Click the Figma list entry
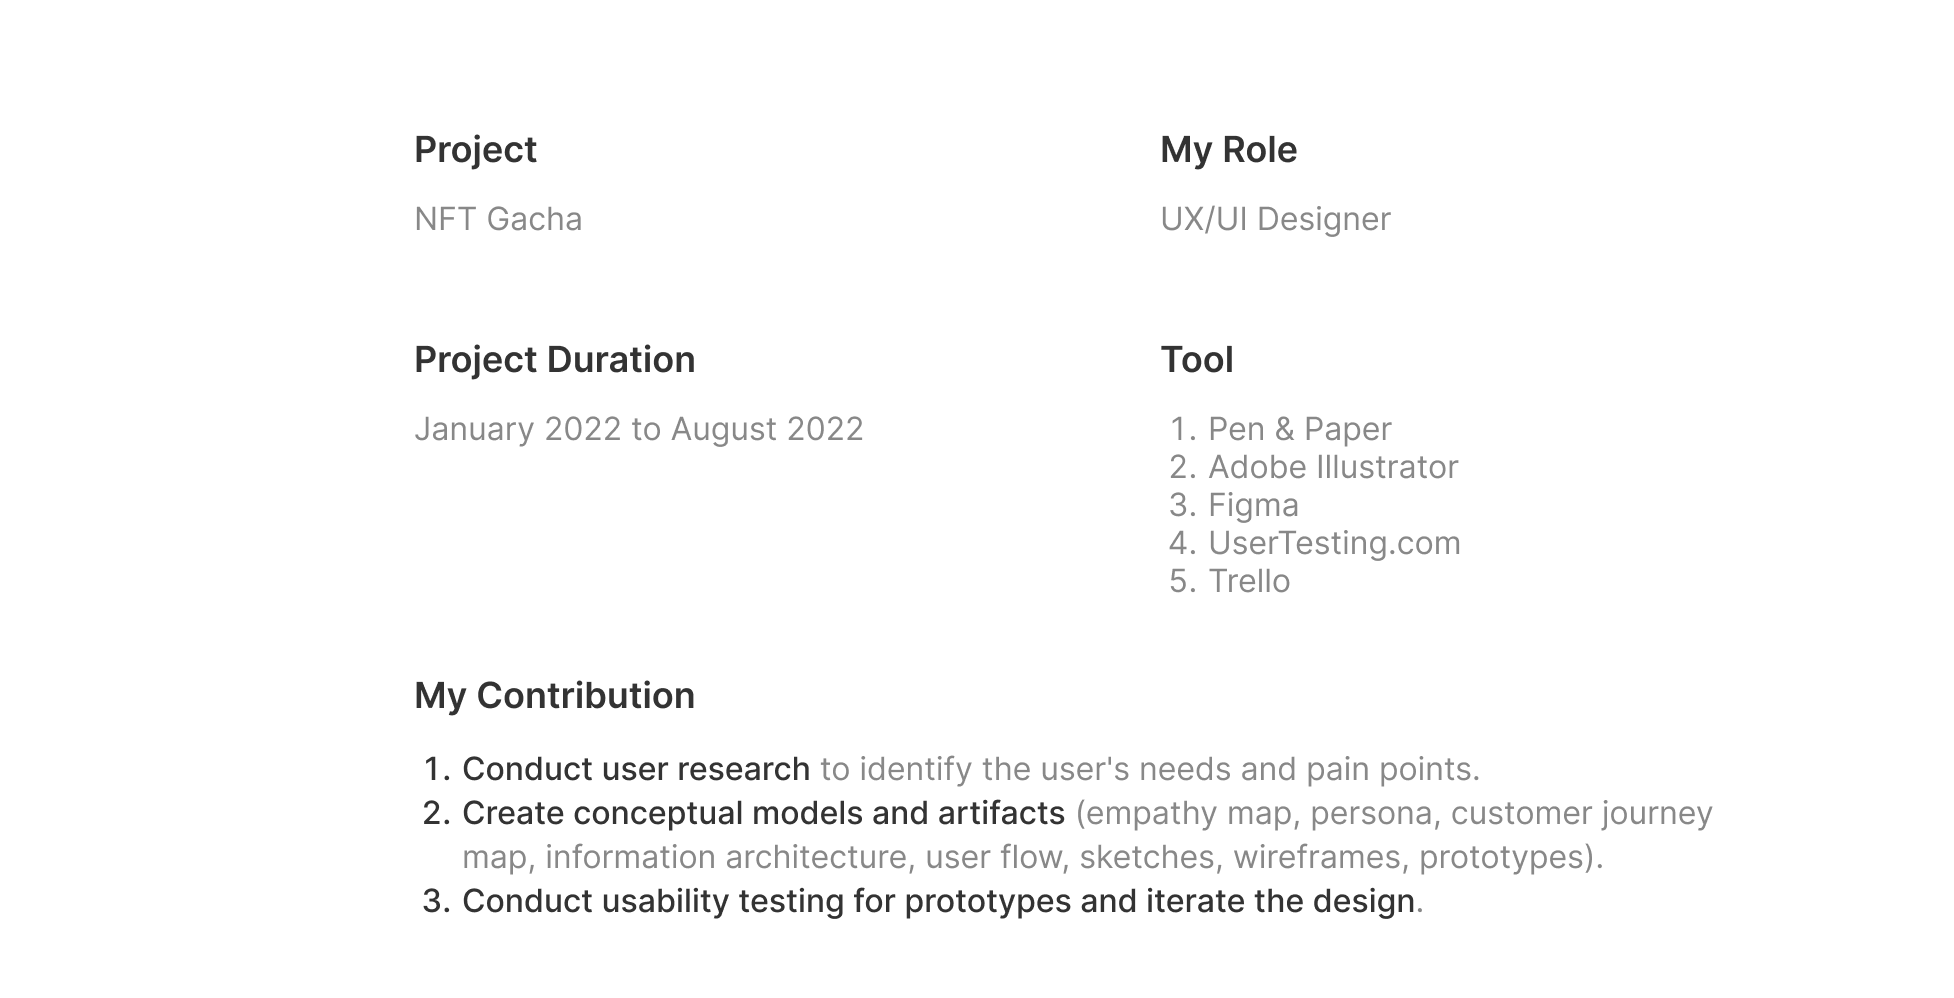This screenshot has height=998, width=1954. pyautogui.click(x=1253, y=505)
